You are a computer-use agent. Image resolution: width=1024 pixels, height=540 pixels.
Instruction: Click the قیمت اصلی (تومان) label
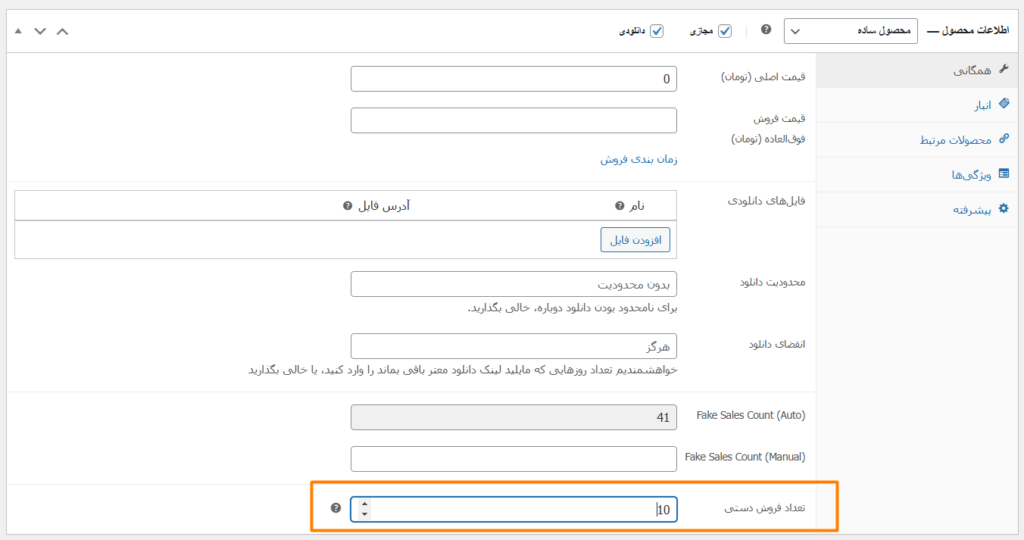(763, 77)
